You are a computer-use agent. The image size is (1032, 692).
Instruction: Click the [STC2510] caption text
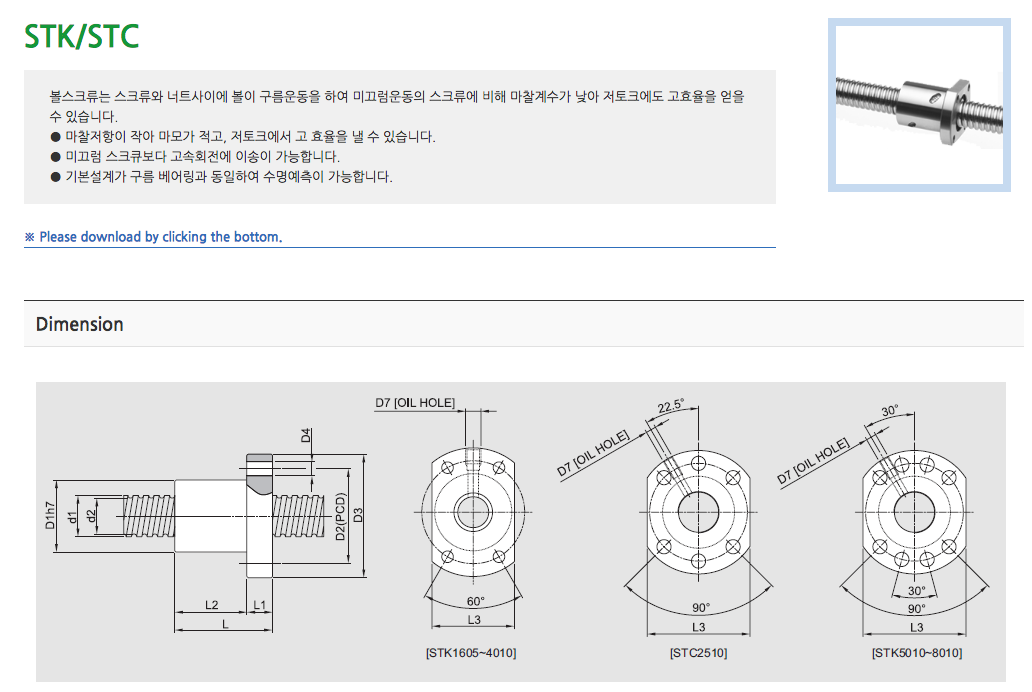[698, 653]
